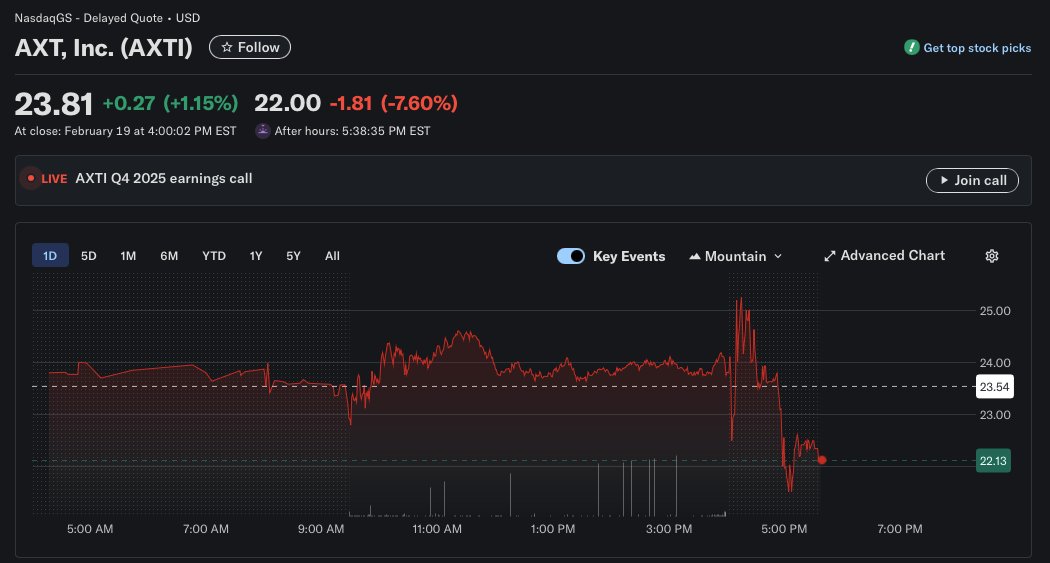
Task: Click the -1.81 (-7.60%) after hours change
Action: pos(394,103)
